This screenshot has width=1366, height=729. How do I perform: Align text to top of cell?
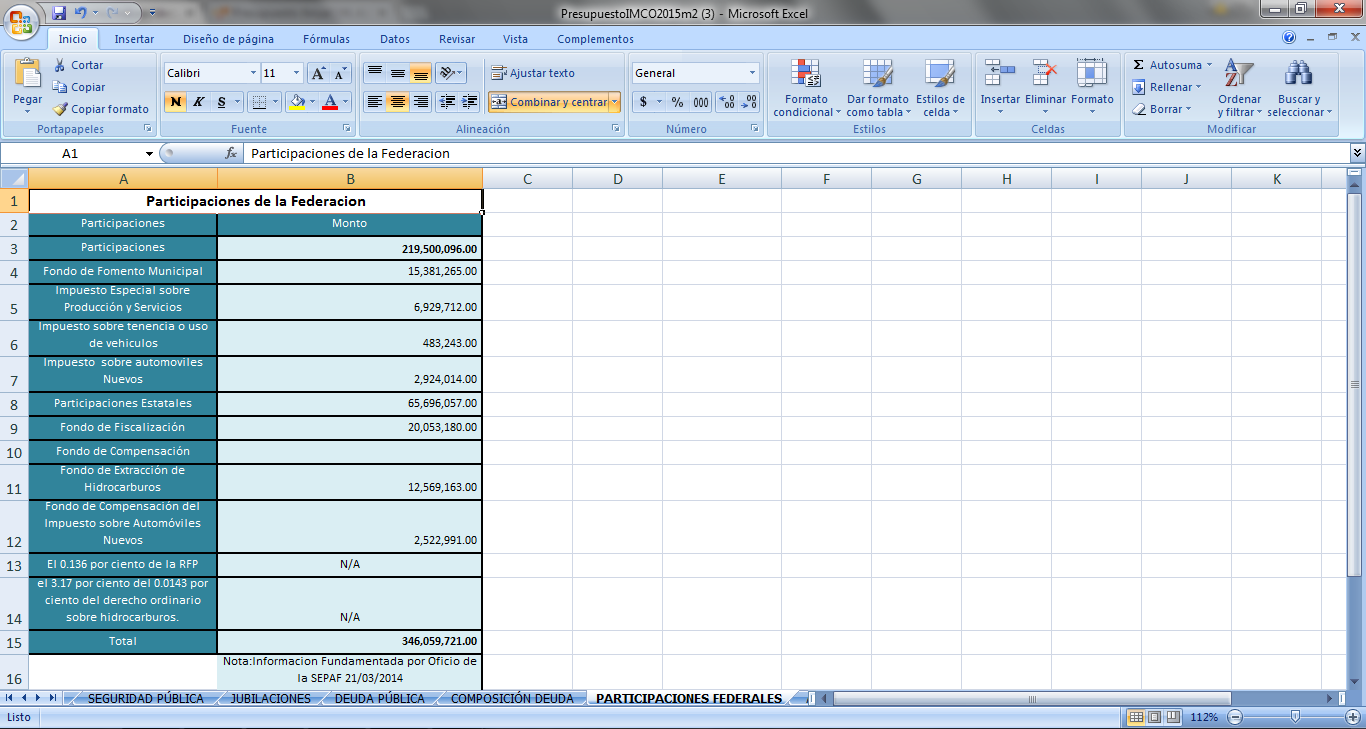(x=374, y=73)
